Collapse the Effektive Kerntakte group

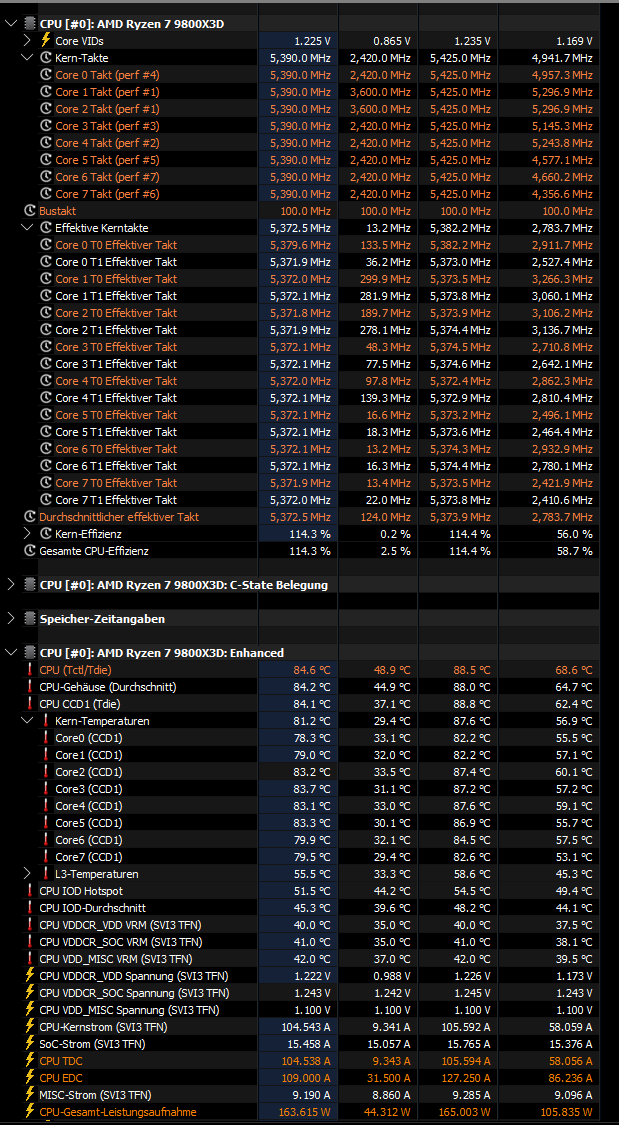click(27, 227)
